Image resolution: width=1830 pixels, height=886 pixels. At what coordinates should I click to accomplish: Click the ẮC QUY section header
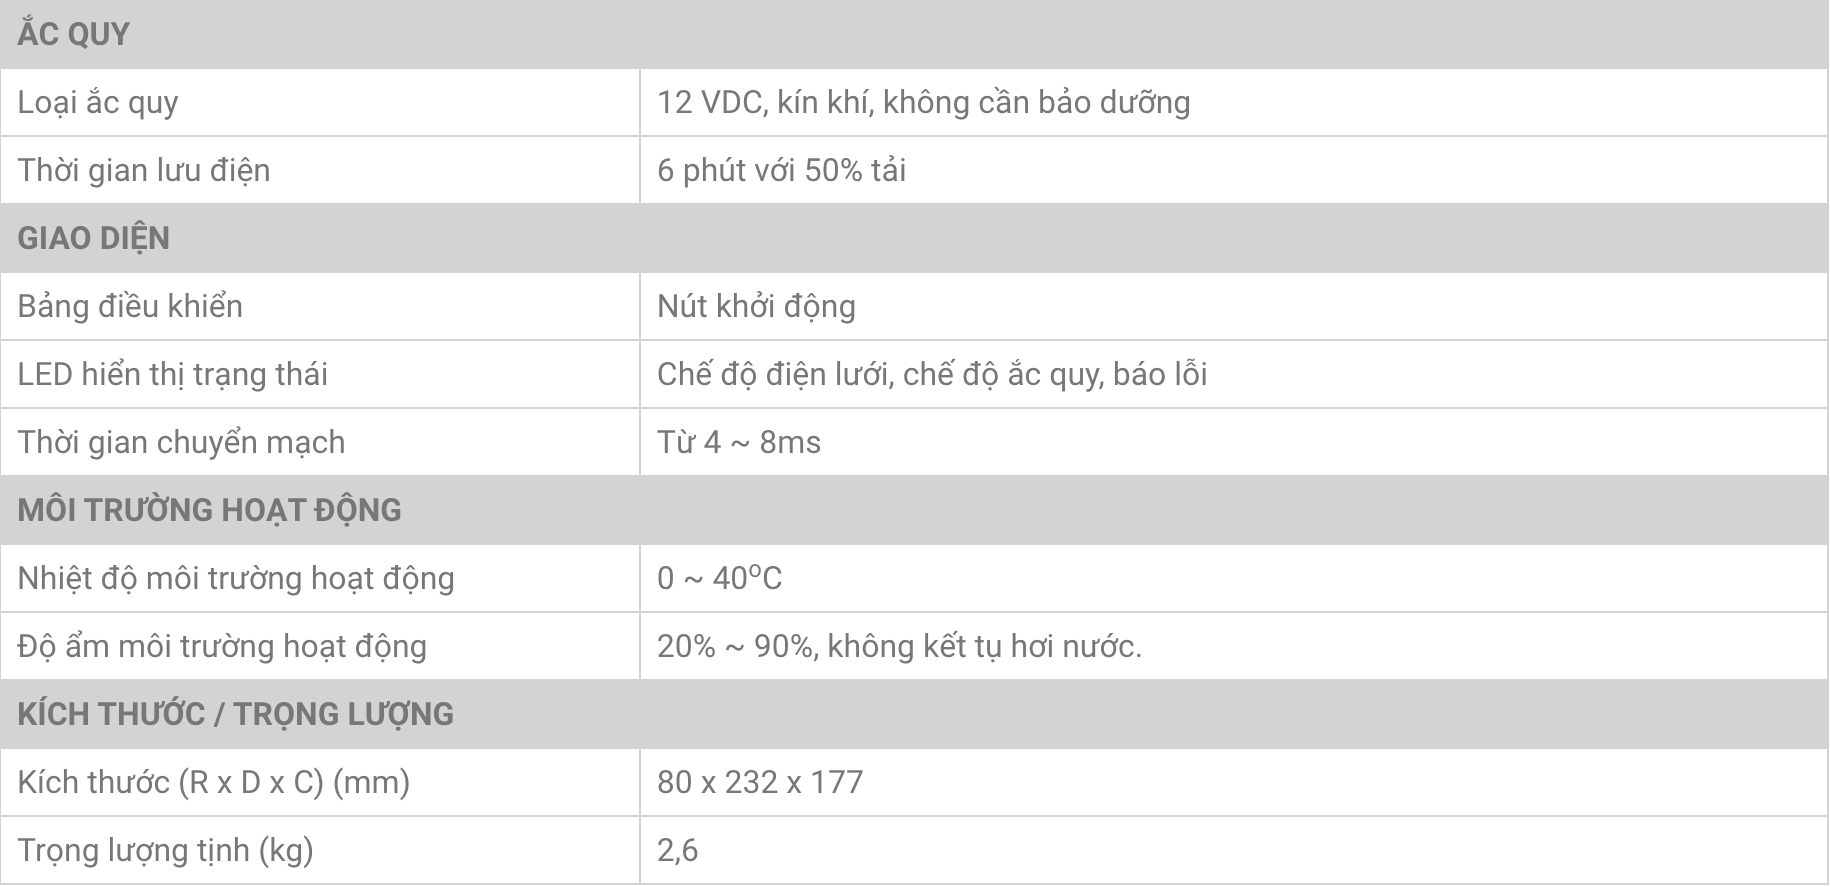click(74, 34)
